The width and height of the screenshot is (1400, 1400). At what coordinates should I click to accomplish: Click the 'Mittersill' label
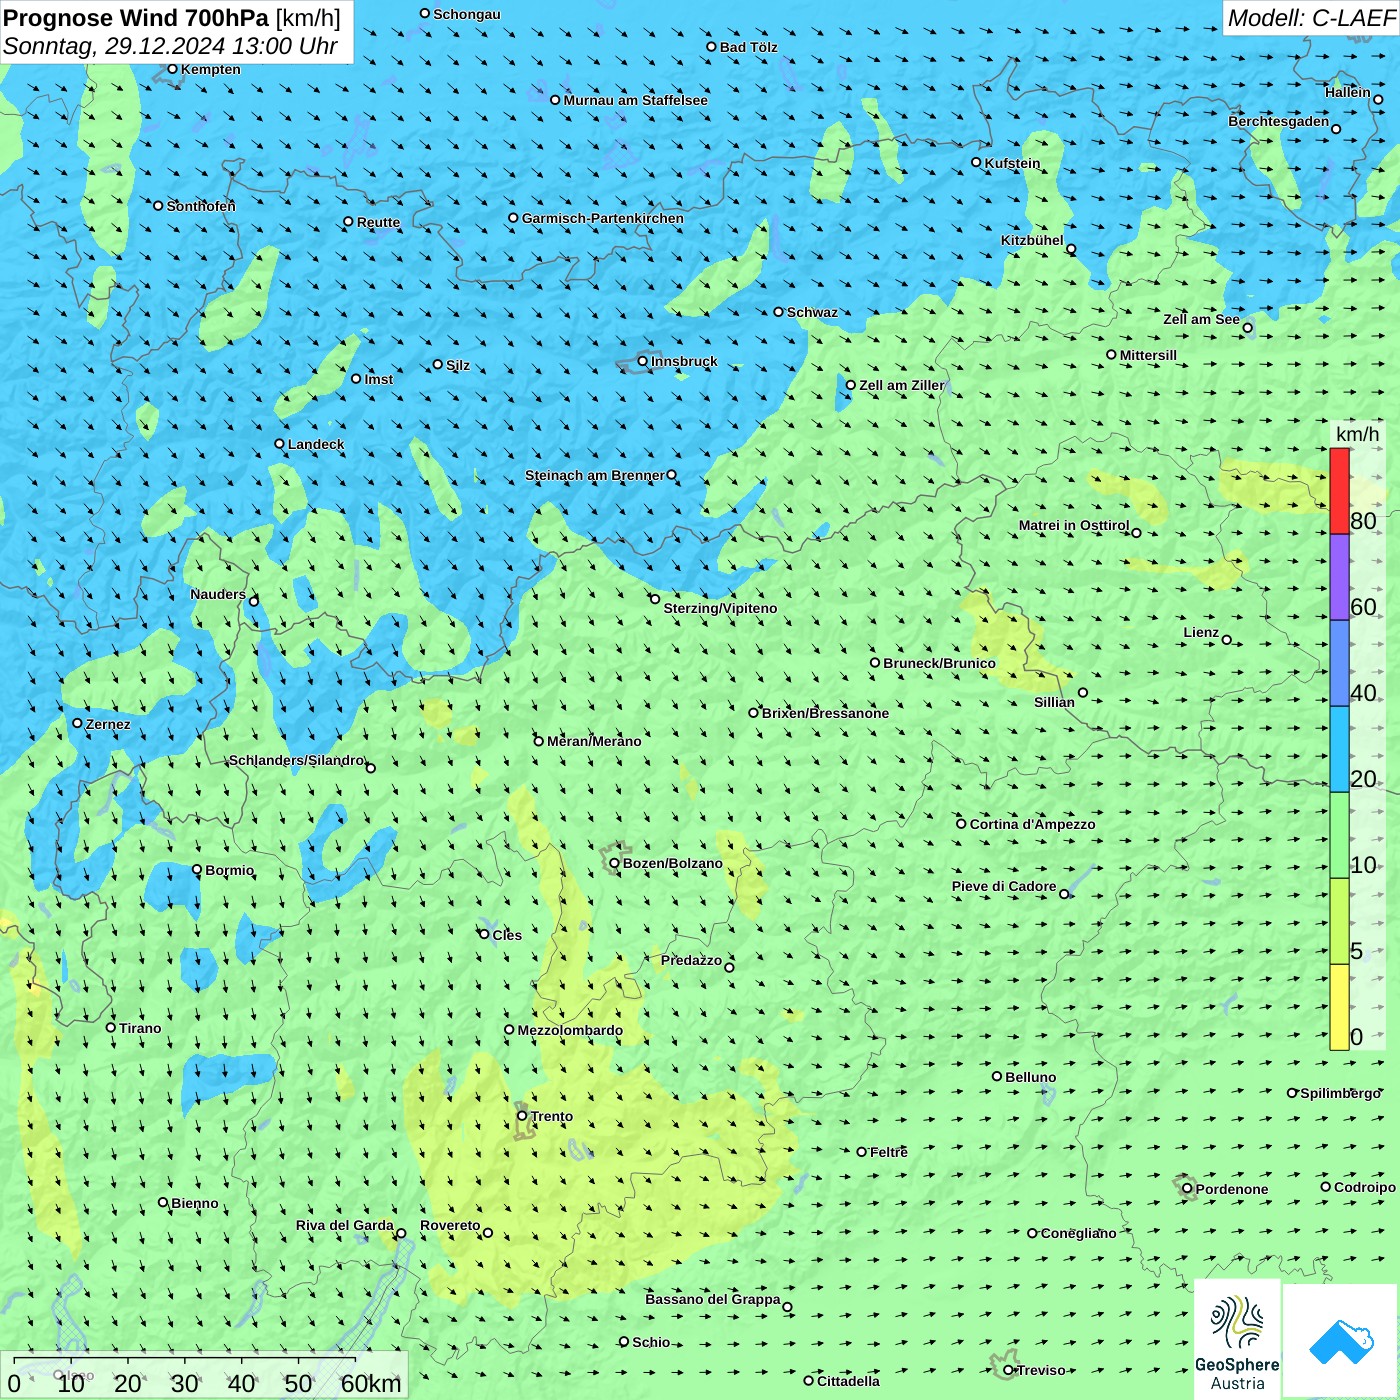coord(1149,355)
